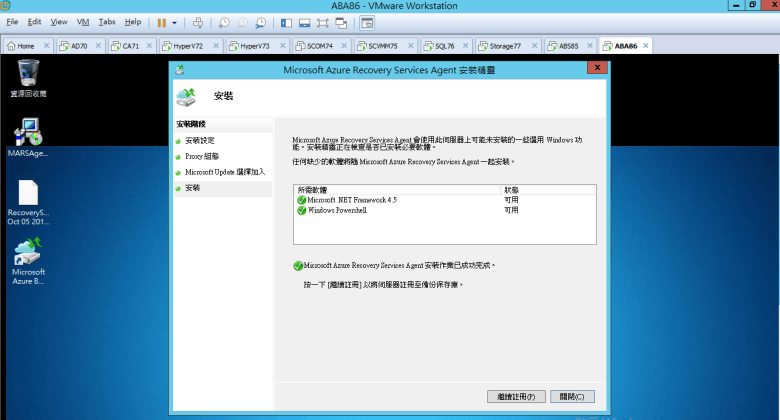Open the snapshot manager toolbar icon

[x=261, y=21]
